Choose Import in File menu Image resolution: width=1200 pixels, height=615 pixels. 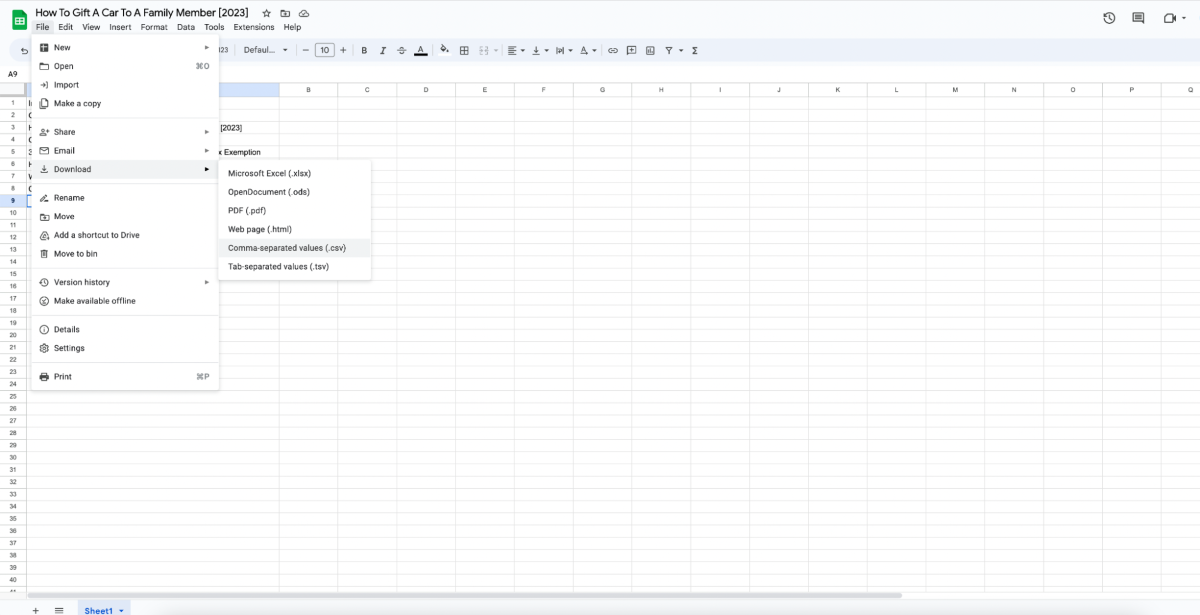pos(125,85)
